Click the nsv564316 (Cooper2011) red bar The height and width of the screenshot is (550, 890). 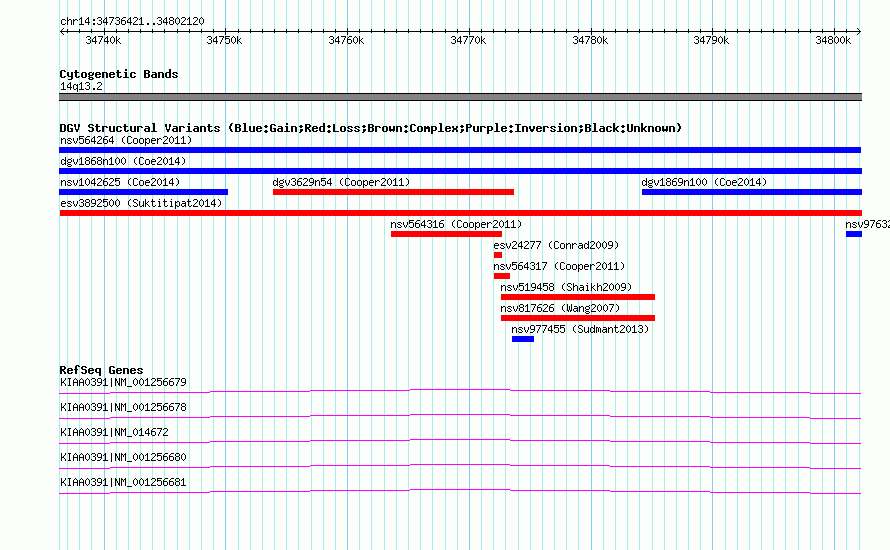click(x=446, y=234)
